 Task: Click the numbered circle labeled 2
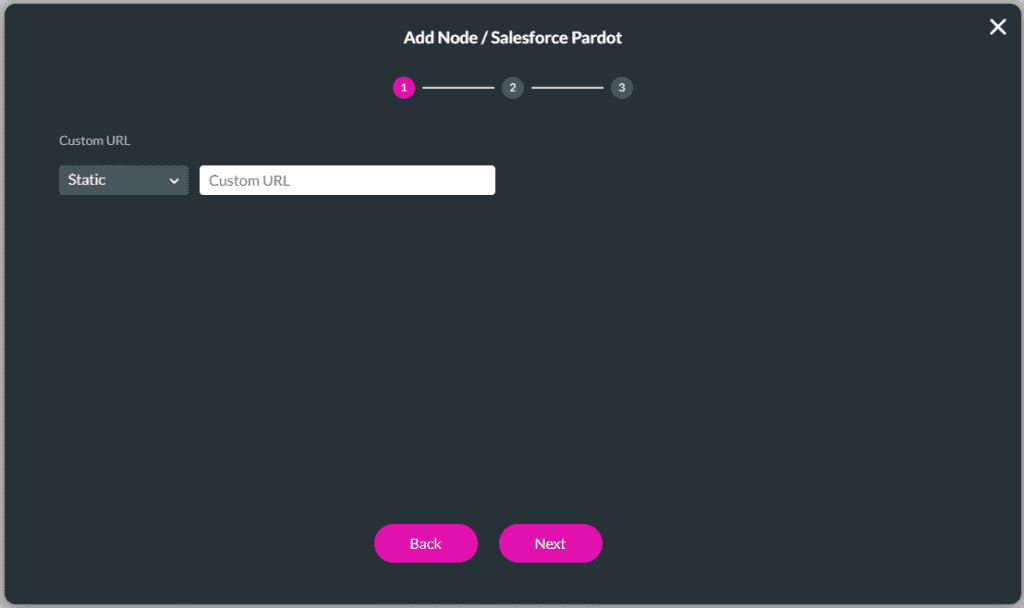click(x=512, y=88)
